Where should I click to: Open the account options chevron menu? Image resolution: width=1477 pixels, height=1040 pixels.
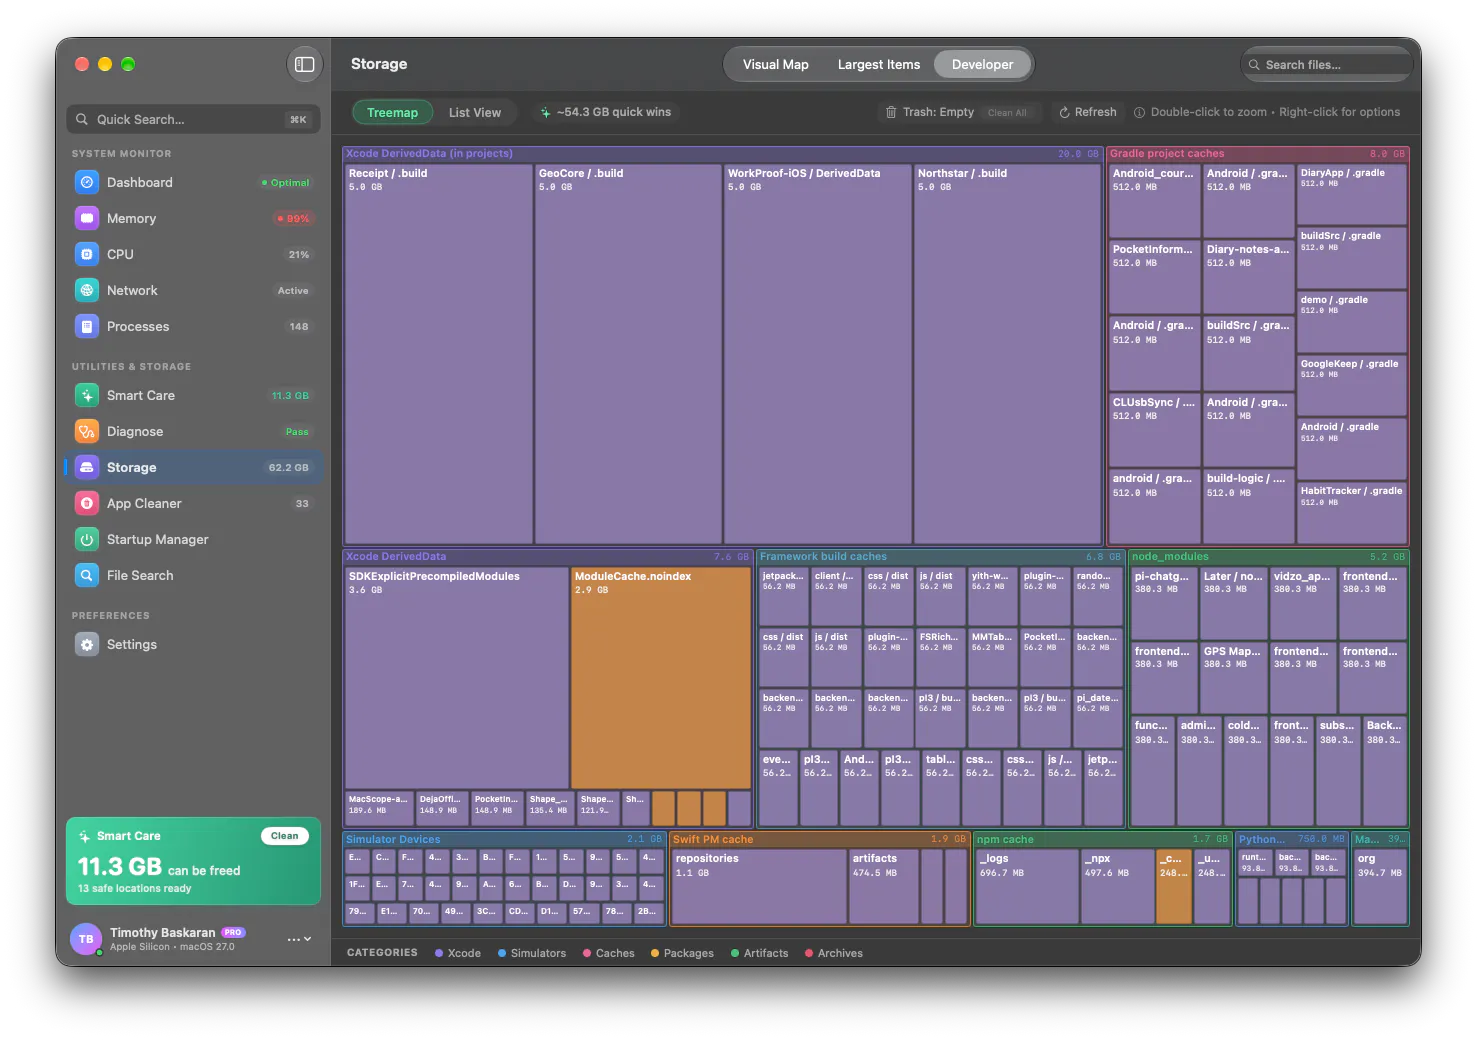(x=300, y=939)
